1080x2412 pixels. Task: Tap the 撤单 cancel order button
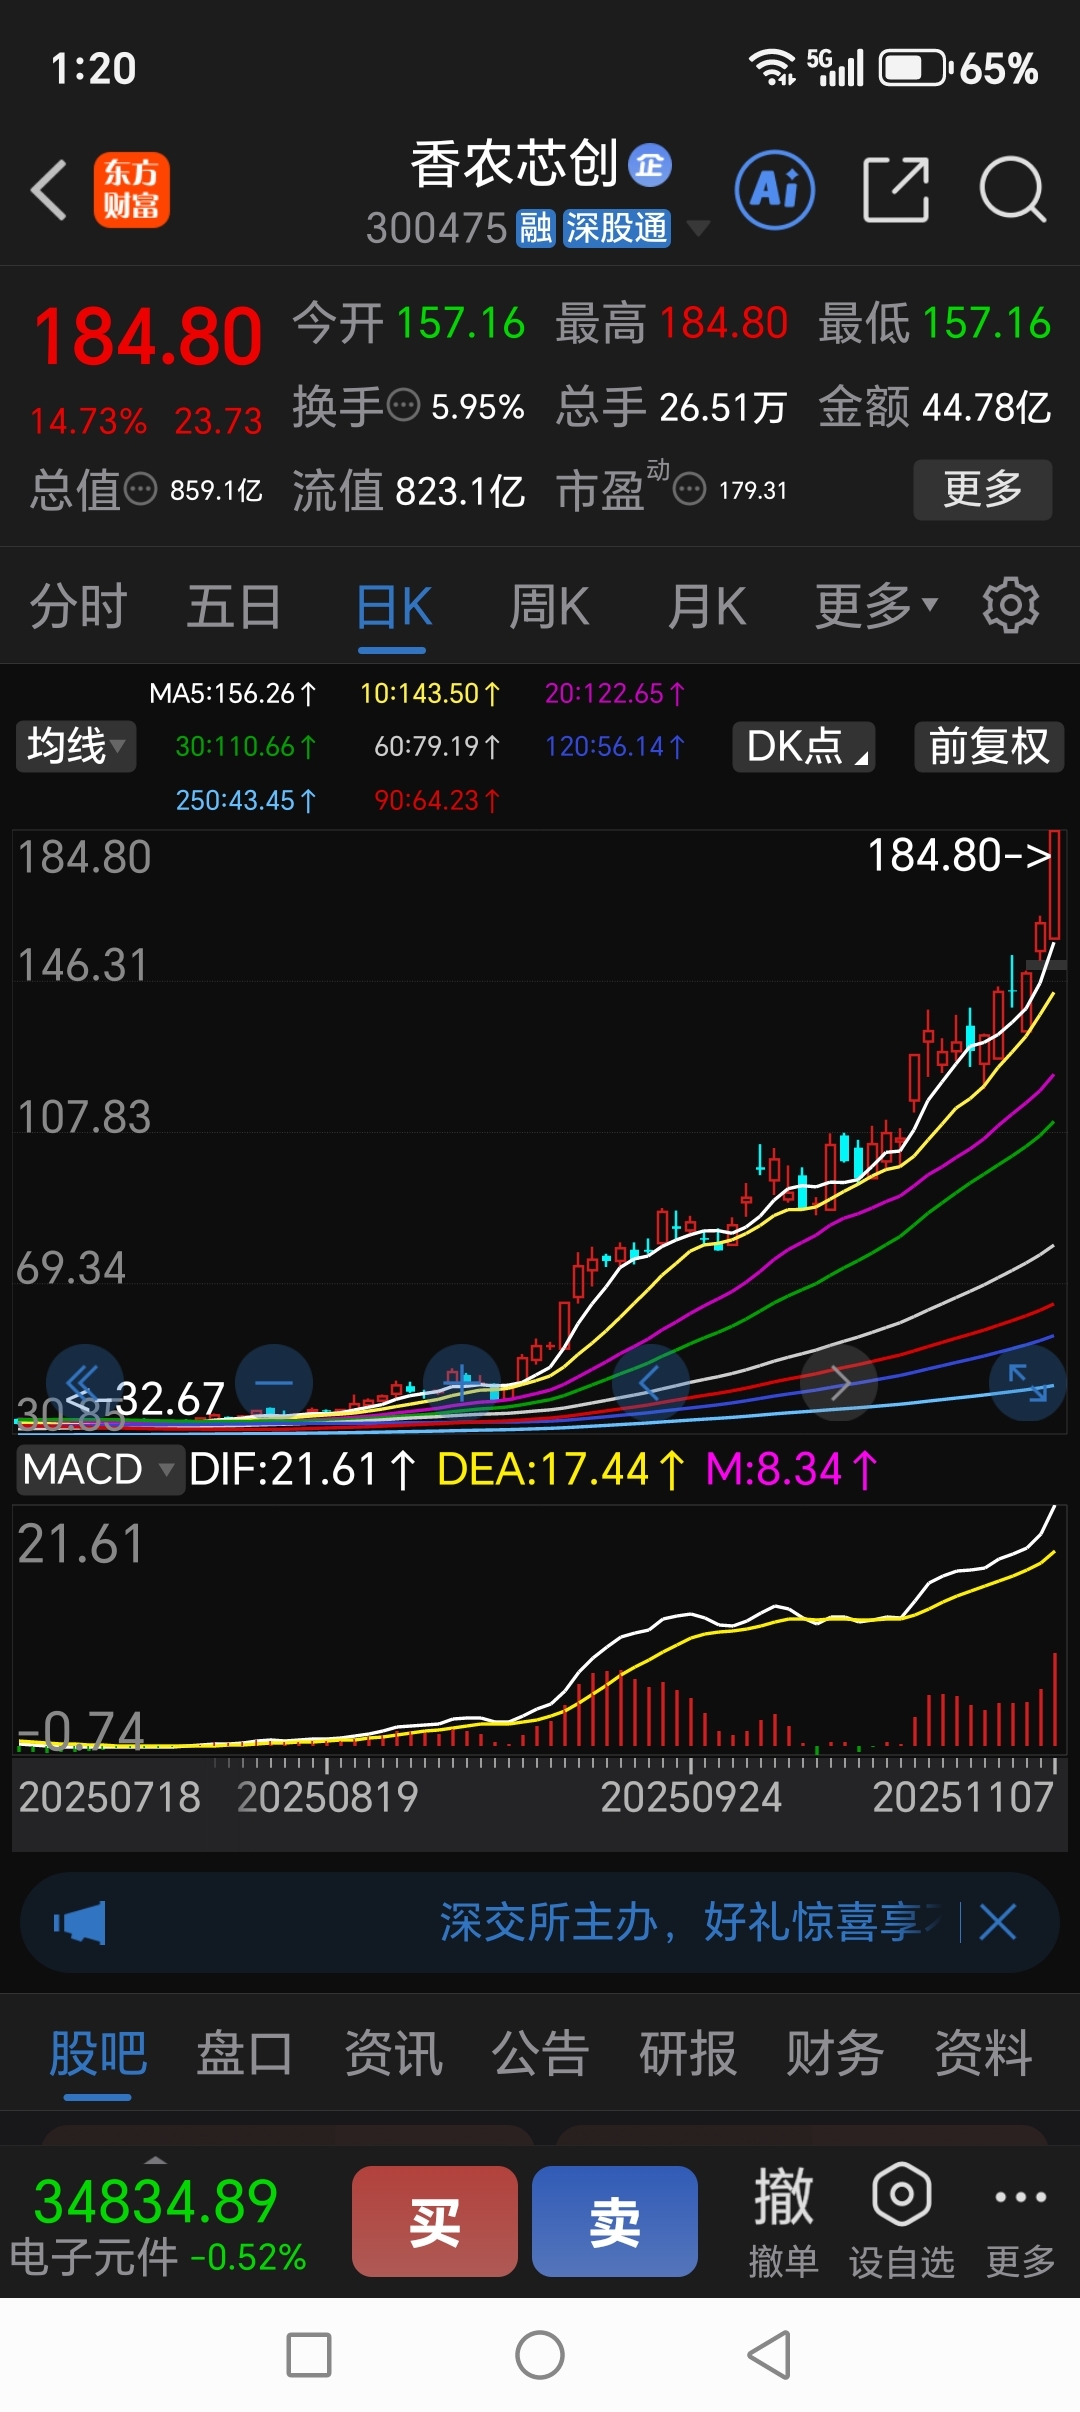point(783,2222)
